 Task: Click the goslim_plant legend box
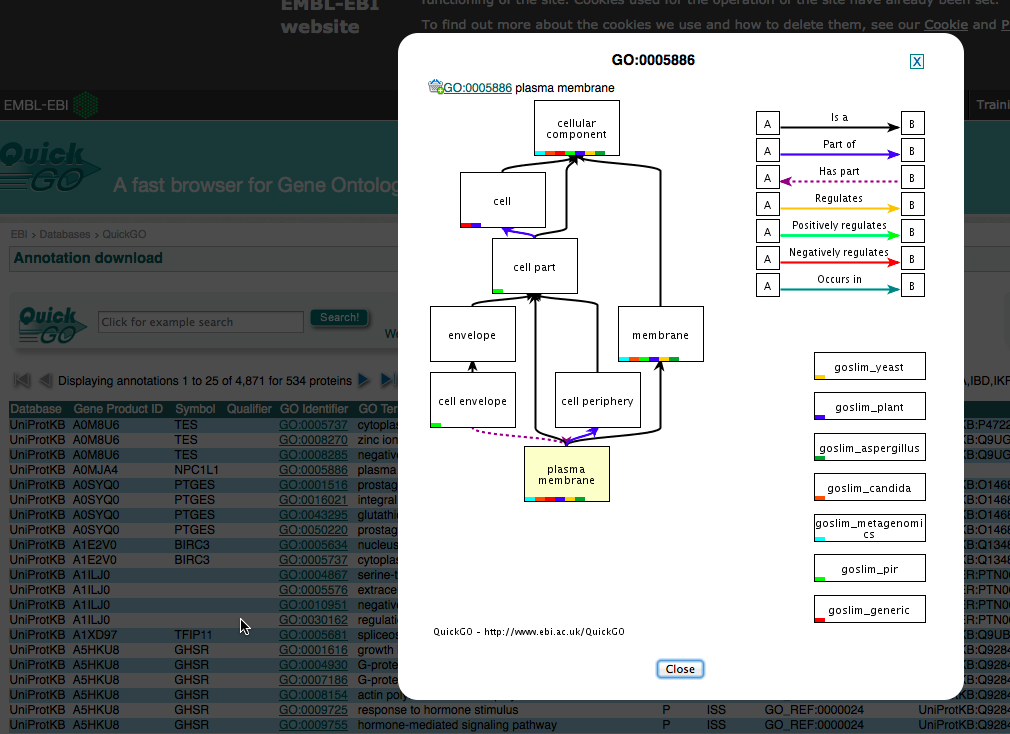[x=870, y=406]
